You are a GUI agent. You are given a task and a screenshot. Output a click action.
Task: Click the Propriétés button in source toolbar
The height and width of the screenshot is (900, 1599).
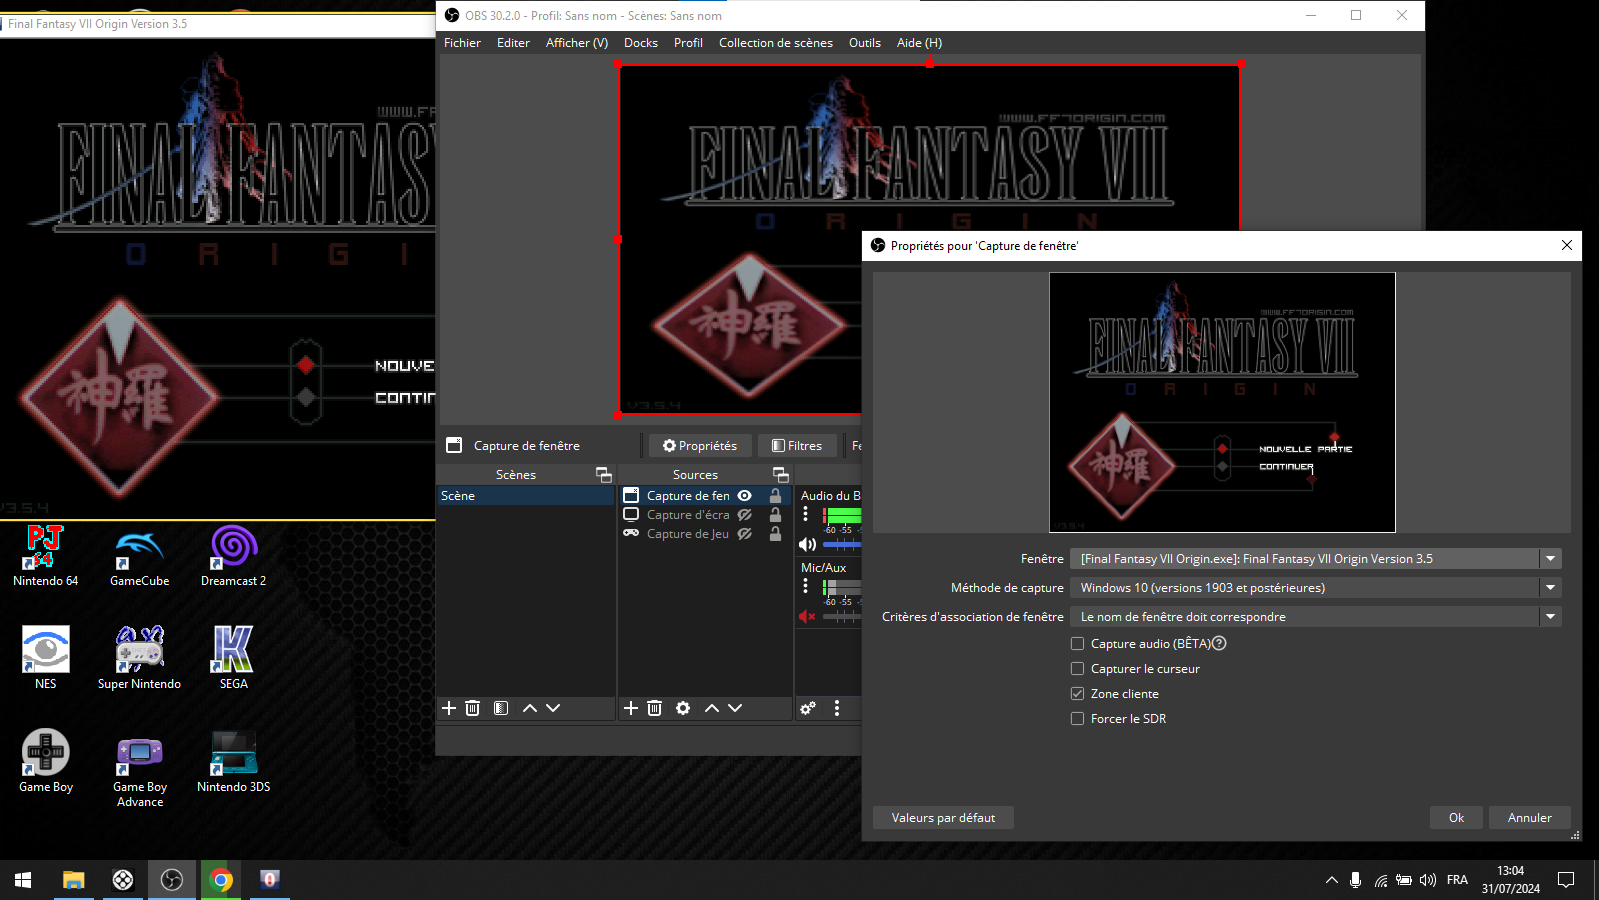[x=700, y=445]
